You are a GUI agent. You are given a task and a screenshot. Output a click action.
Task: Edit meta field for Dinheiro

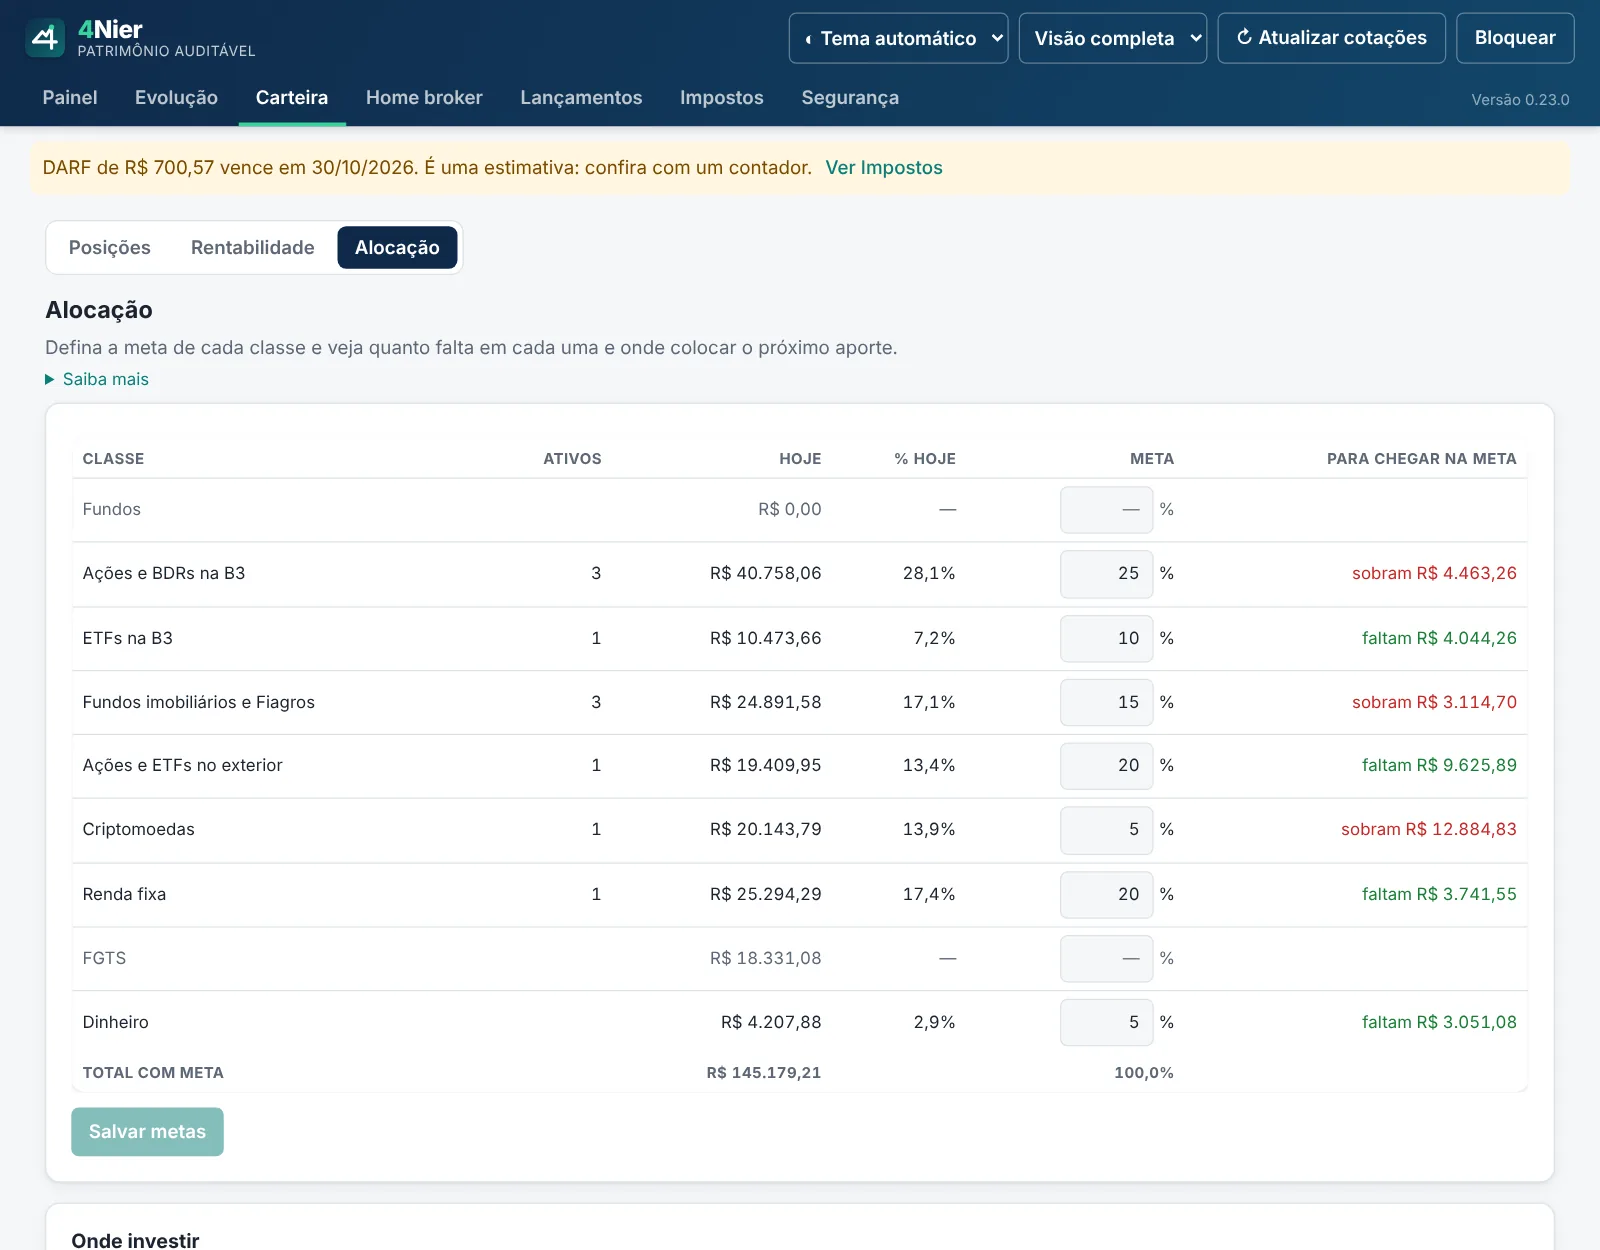(x=1106, y=1023)
